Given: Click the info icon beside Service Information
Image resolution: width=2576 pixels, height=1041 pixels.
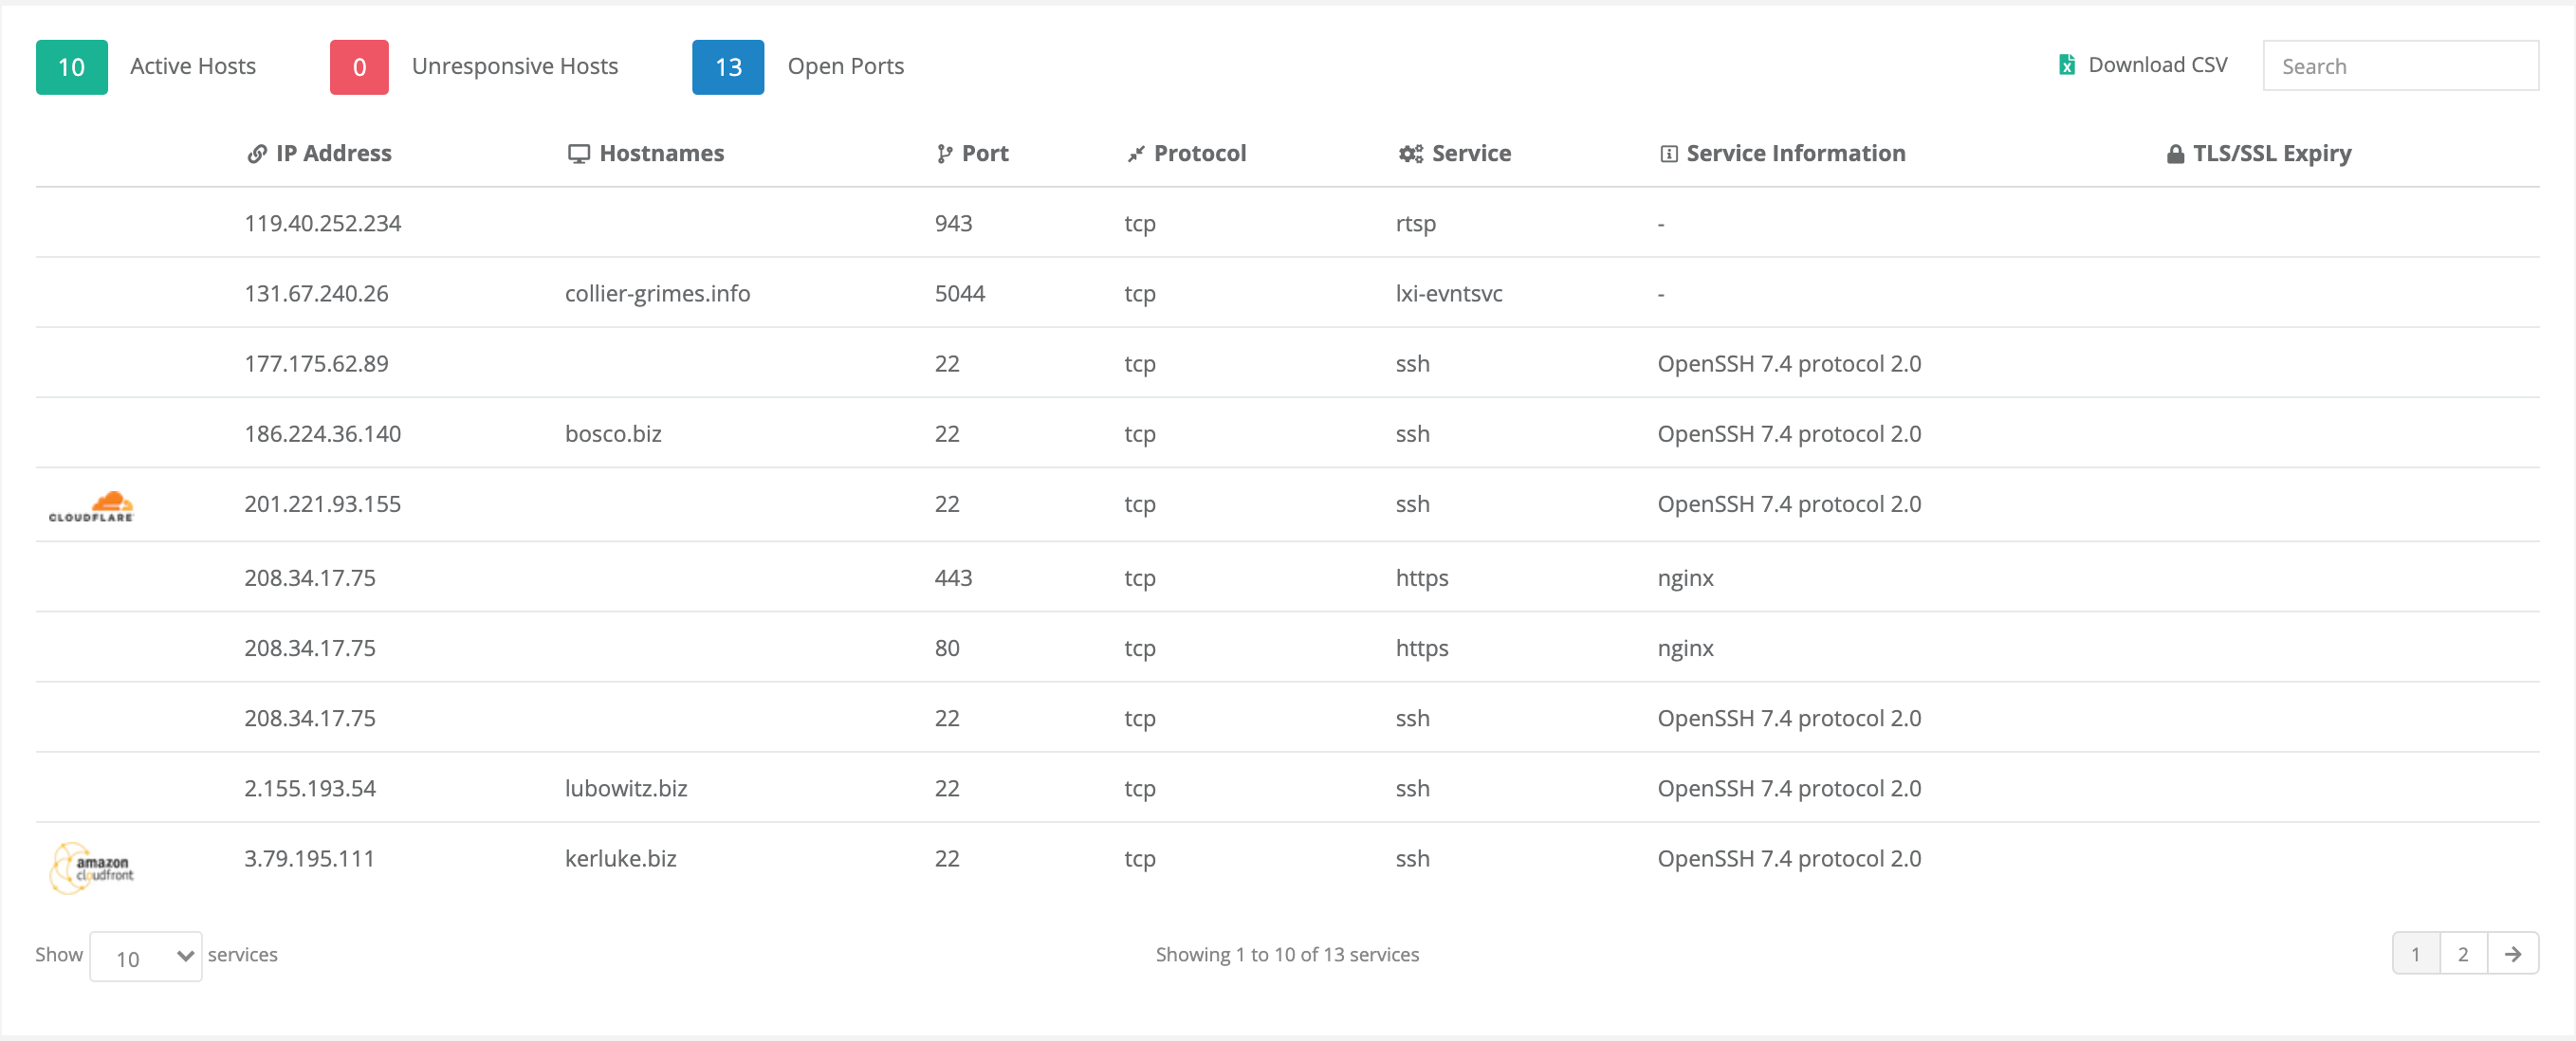Looking at the screenshot, I should click(1668, 154).
